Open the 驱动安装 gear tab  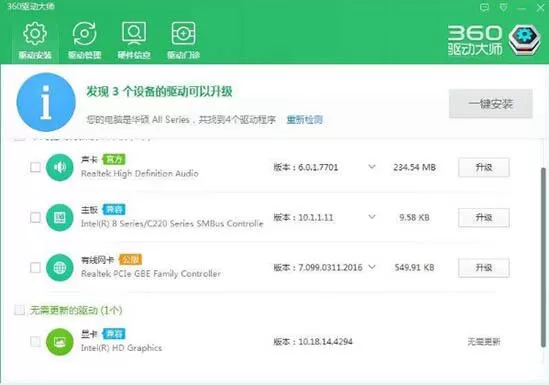point(35,40)
